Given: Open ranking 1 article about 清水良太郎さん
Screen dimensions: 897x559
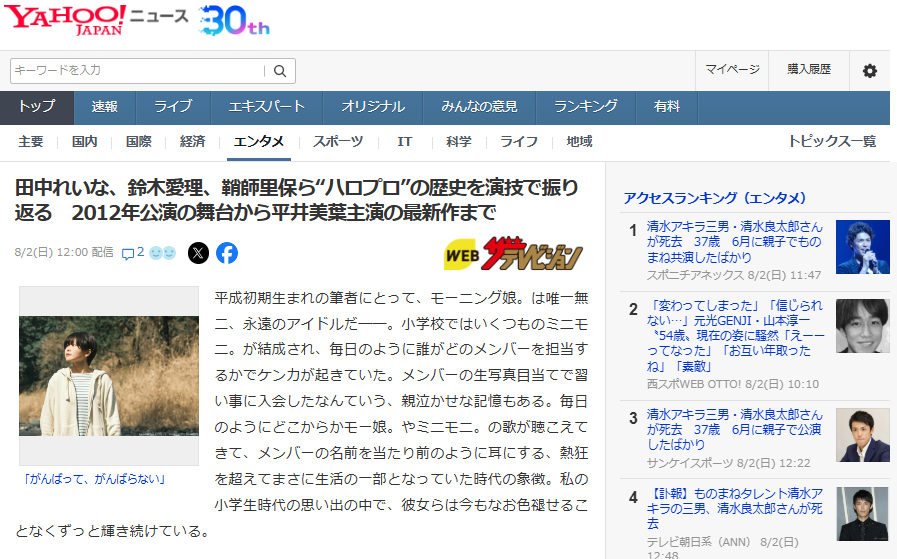Looking at the screenshot, I should [x=735, y=242].
